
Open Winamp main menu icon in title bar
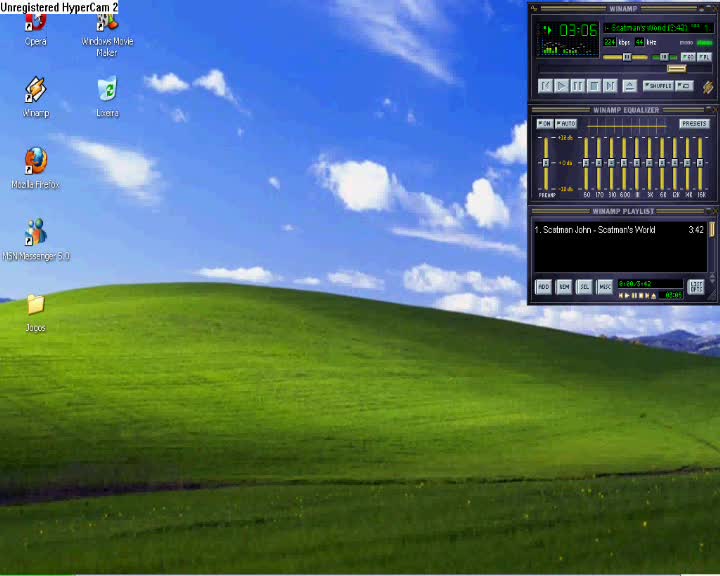coord(534,8)
